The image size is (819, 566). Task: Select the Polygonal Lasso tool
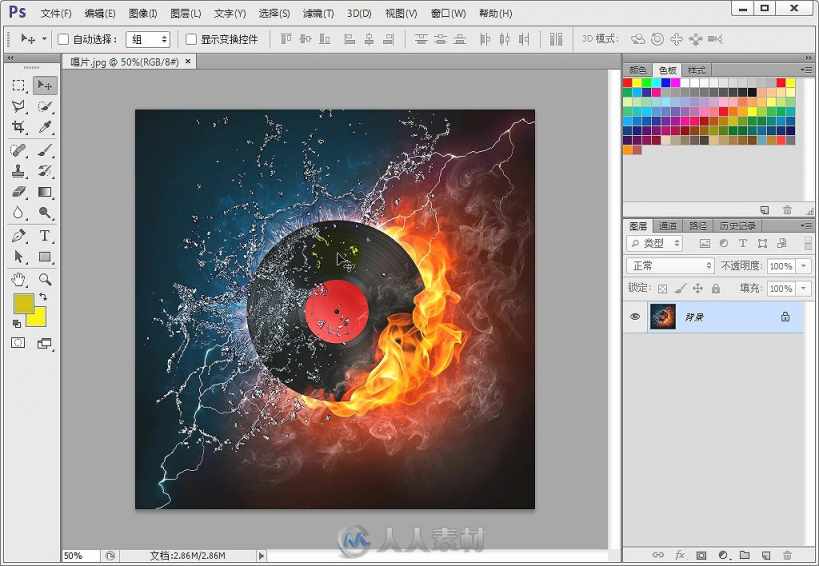click(x=19, y=107)
